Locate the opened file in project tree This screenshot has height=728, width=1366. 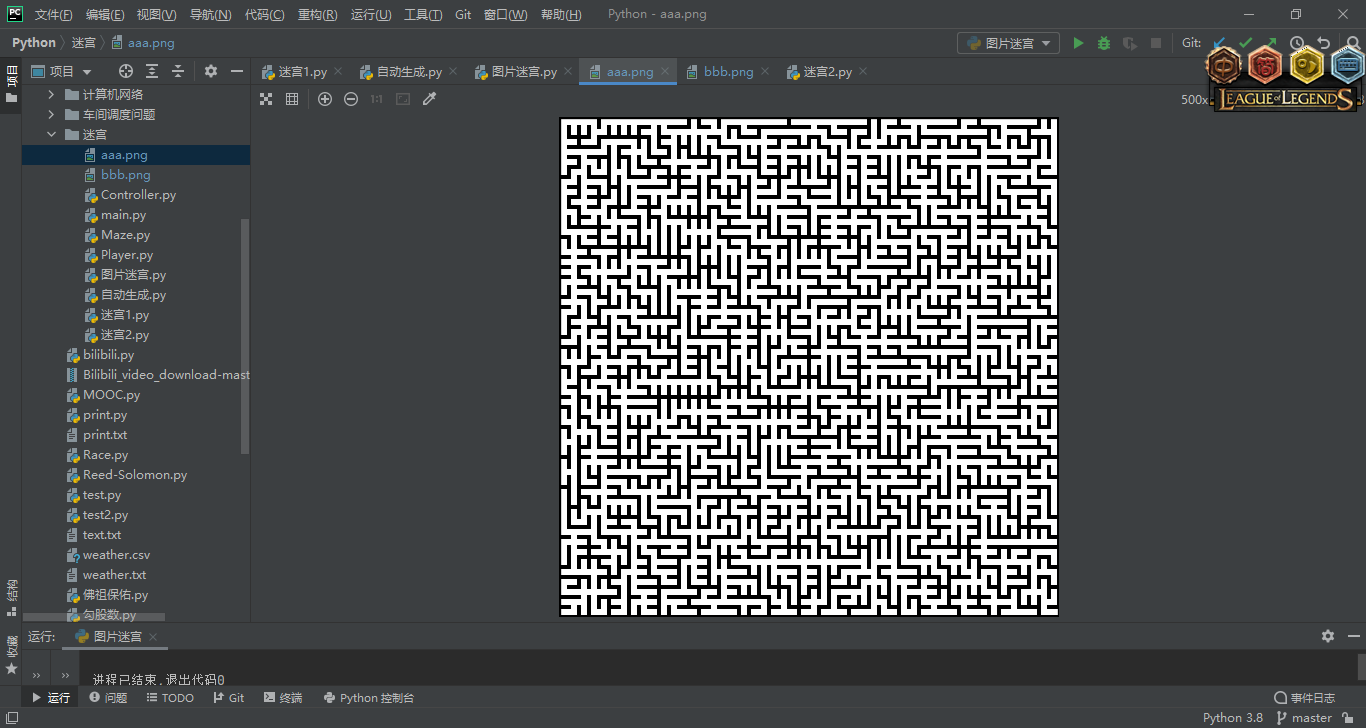pos(126,71)
